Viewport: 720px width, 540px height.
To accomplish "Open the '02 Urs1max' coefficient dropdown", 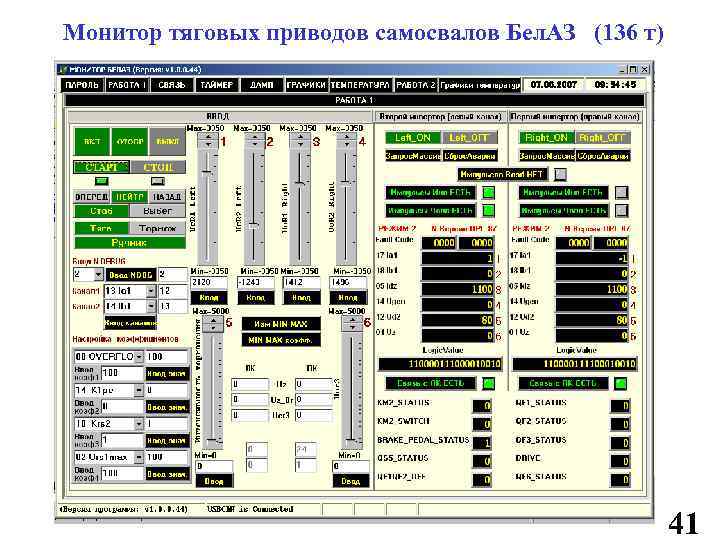I will point(139,457).
